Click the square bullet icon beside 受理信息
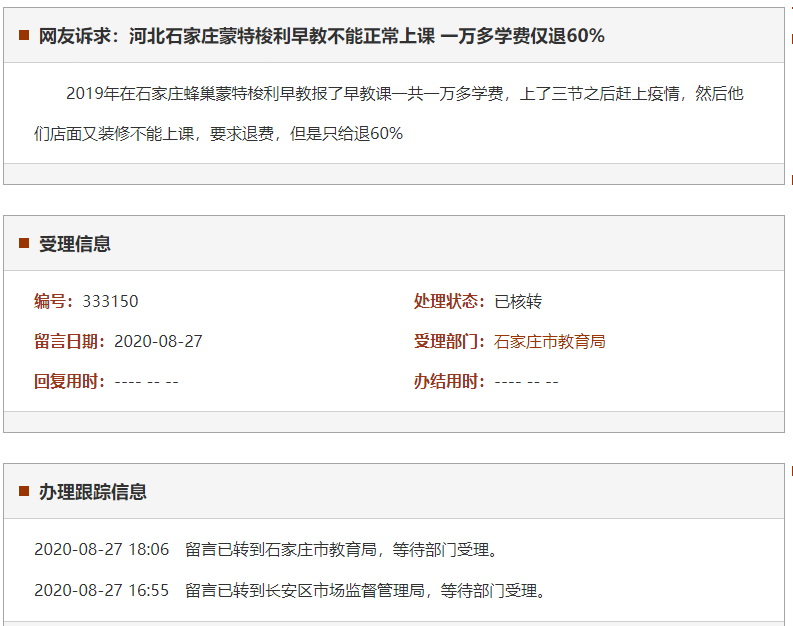The width and height of the screenshot is (793, 626). click(x=24, y=244)
